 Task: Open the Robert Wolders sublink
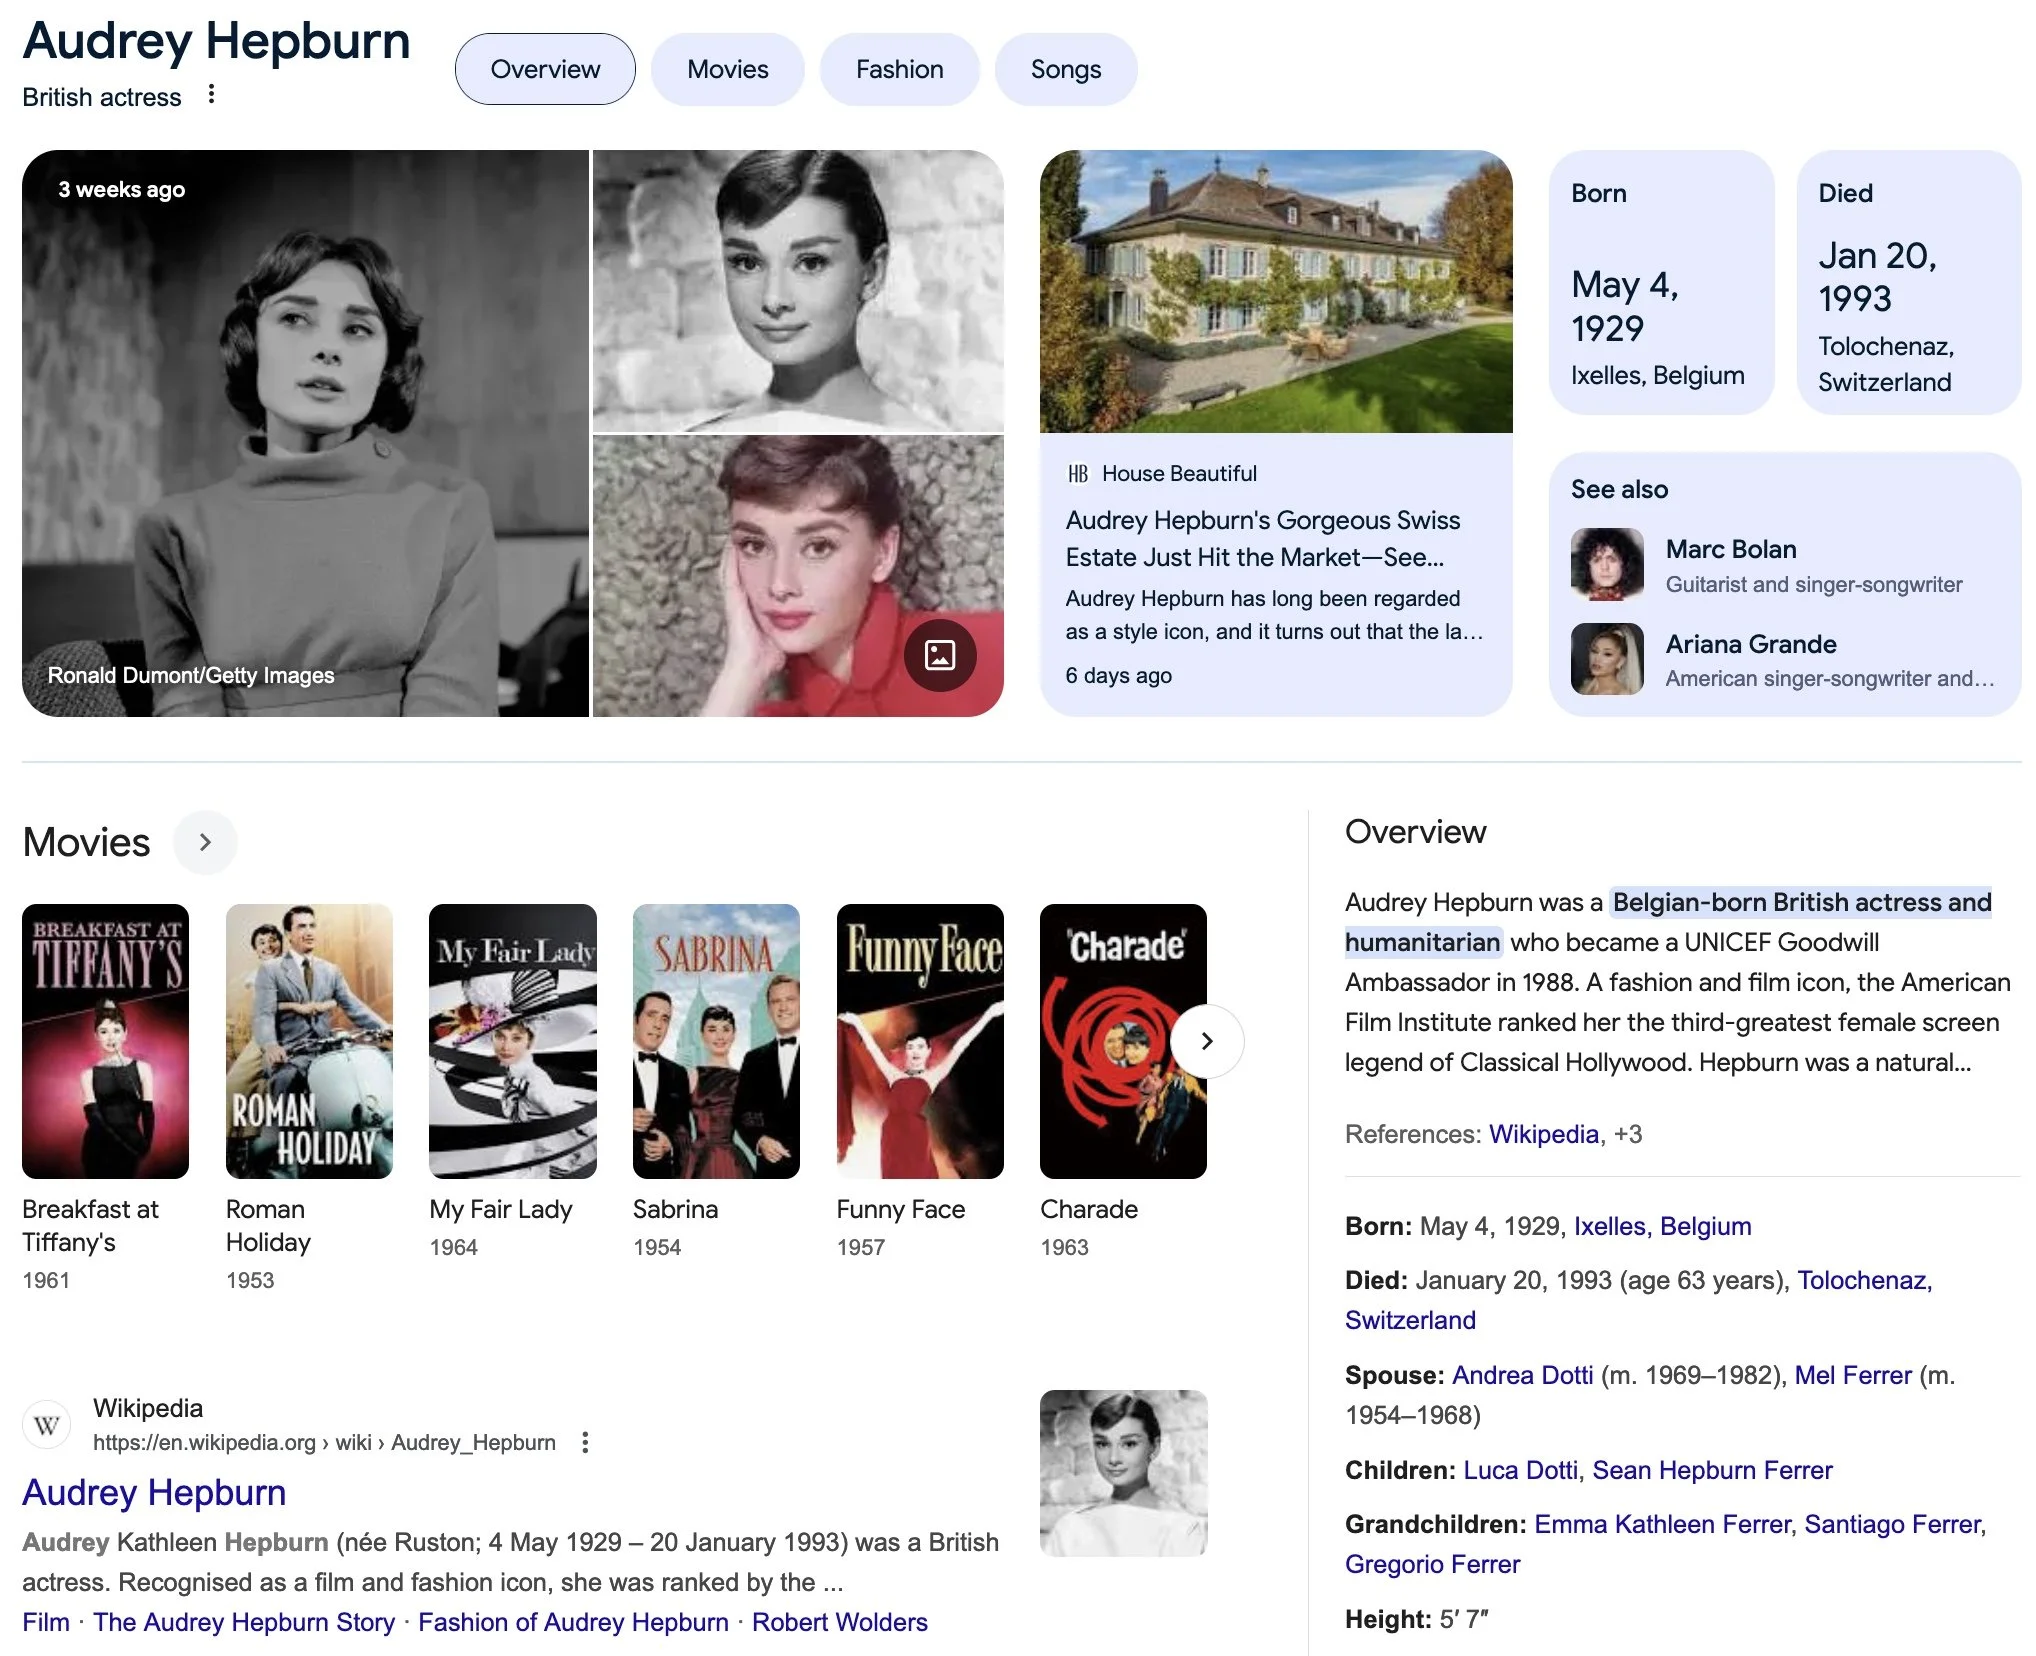click(839, 1622)
